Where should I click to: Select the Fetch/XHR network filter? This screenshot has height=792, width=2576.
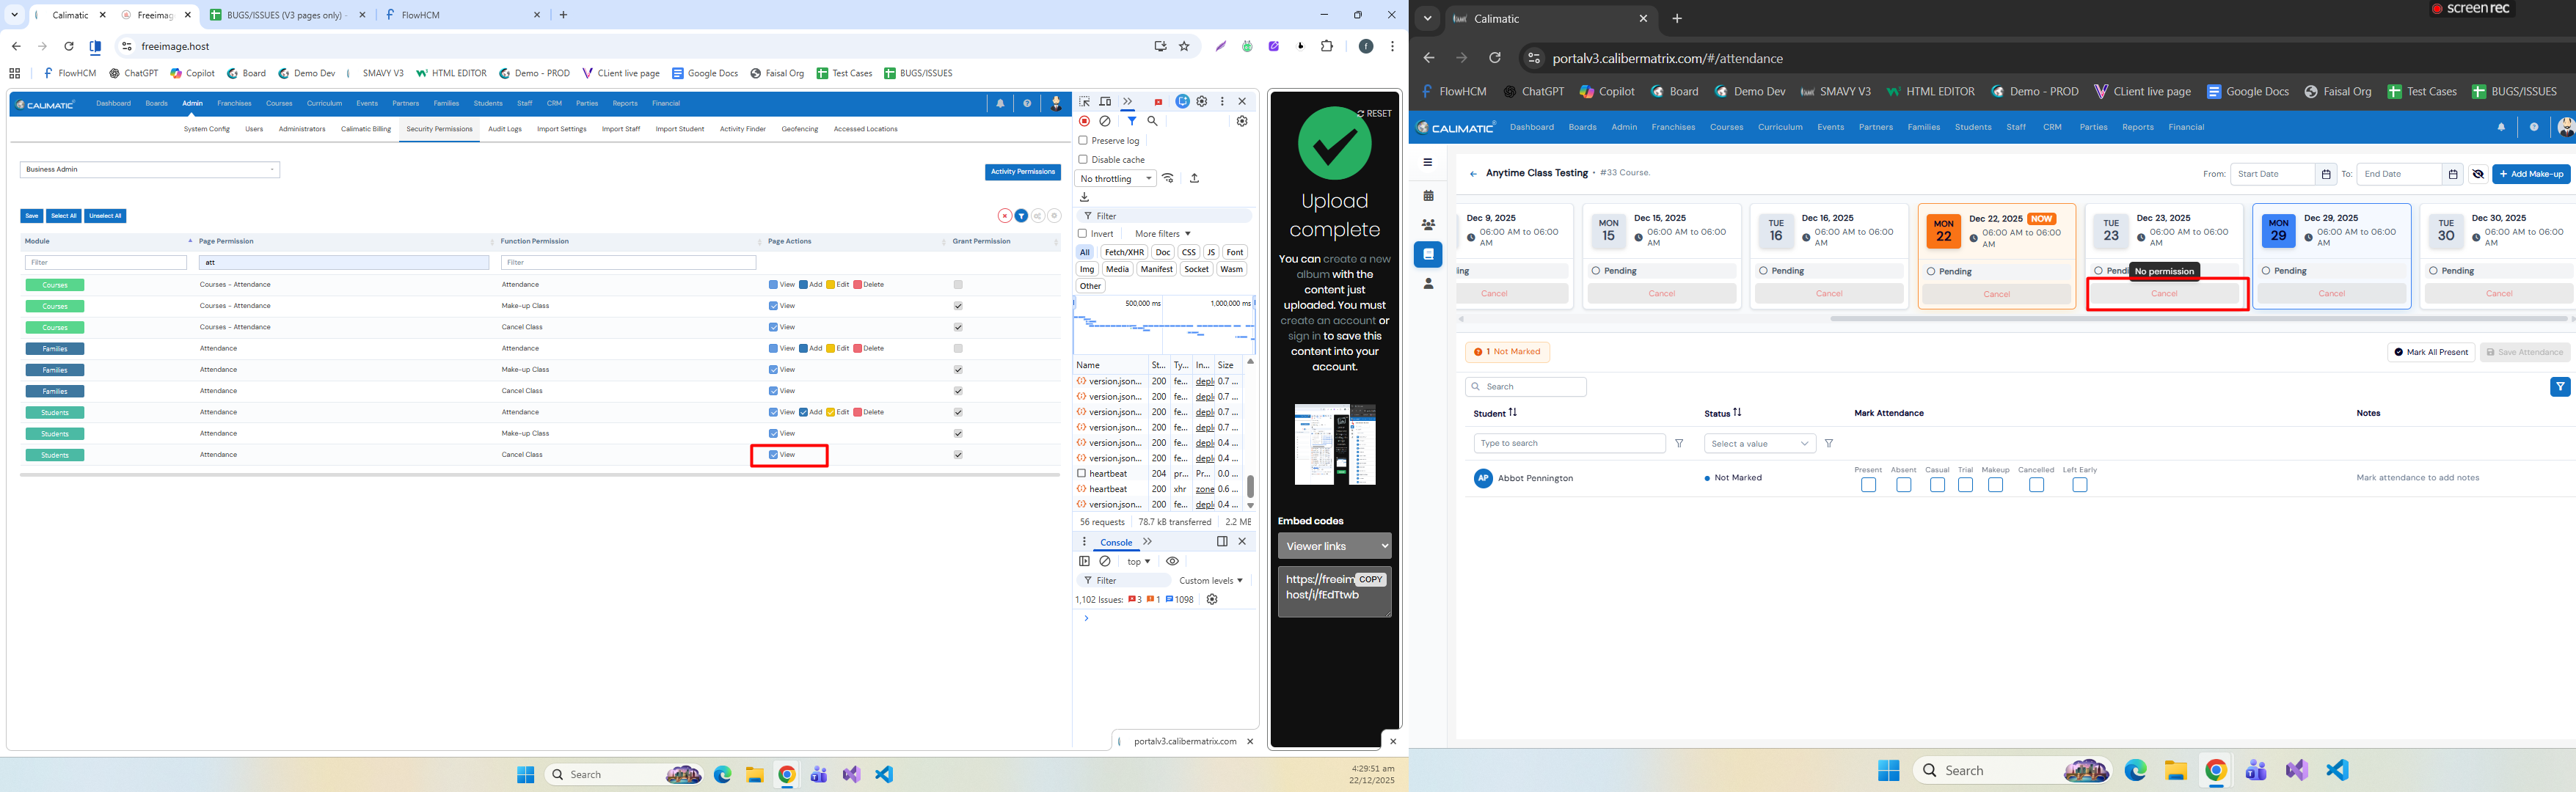point(1123,253)
